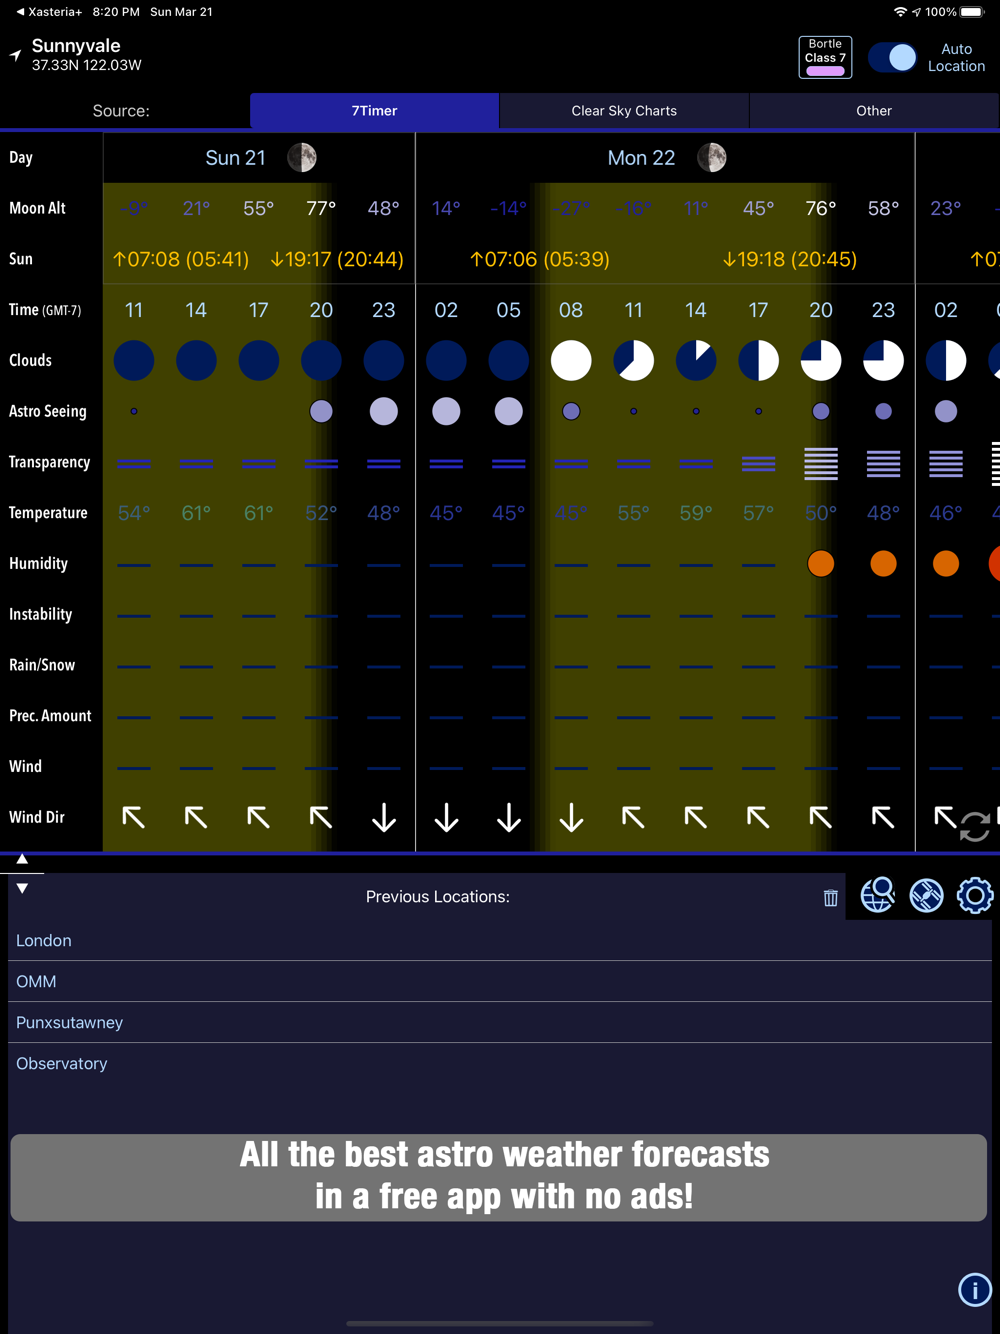Select London from previous locations

pyautogui.click(x=500, y=941)
